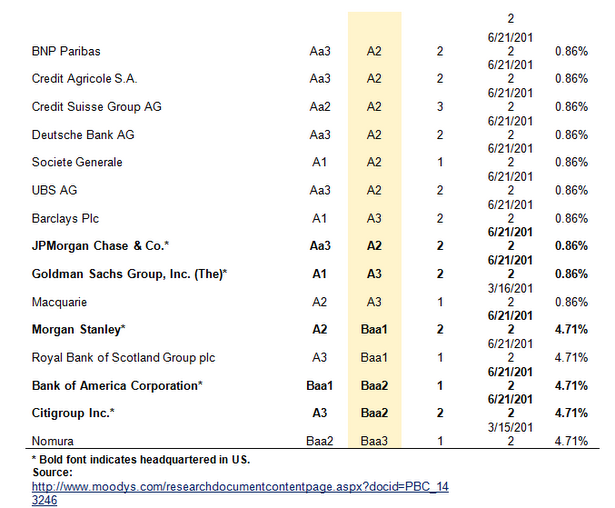Image resolution: width=615 pixels, height=508 pixels.
Task: Select the 'Societe Generale' name
Action: 77,162
